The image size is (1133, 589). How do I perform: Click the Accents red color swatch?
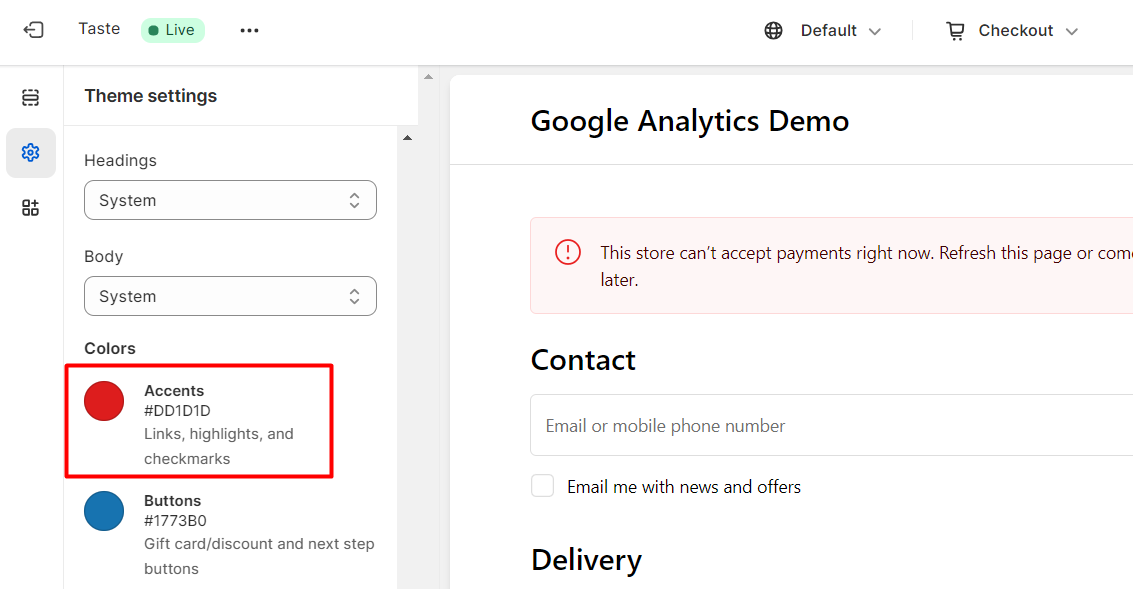[104, 401]
